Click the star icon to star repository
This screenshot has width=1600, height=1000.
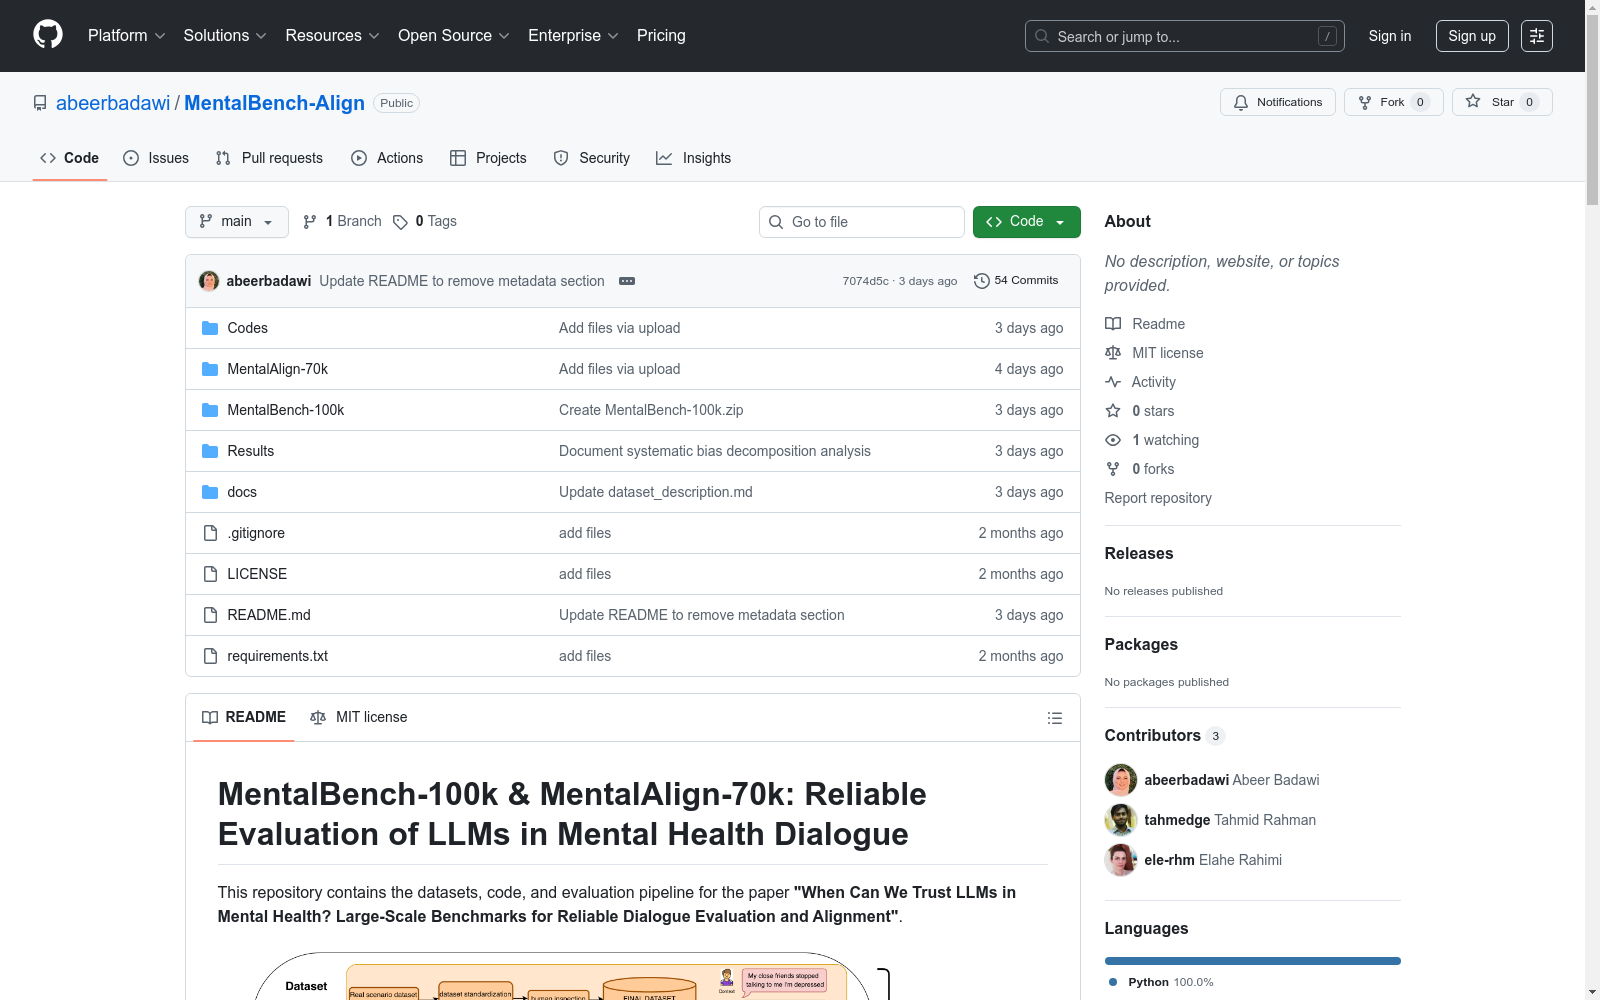[x=1473, y=101]
